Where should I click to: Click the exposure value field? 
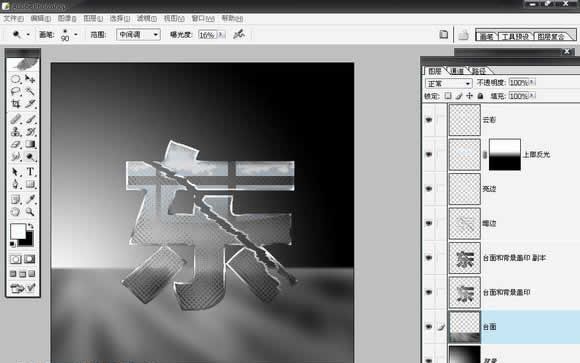(208, 35)
